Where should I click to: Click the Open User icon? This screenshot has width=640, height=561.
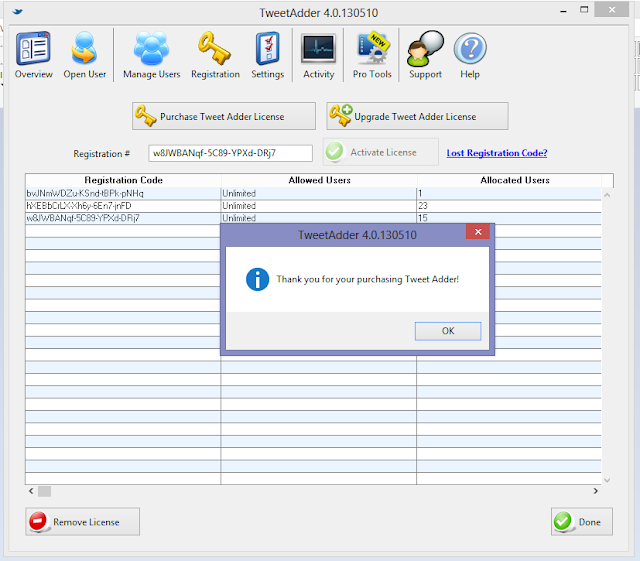click(84, 55)
